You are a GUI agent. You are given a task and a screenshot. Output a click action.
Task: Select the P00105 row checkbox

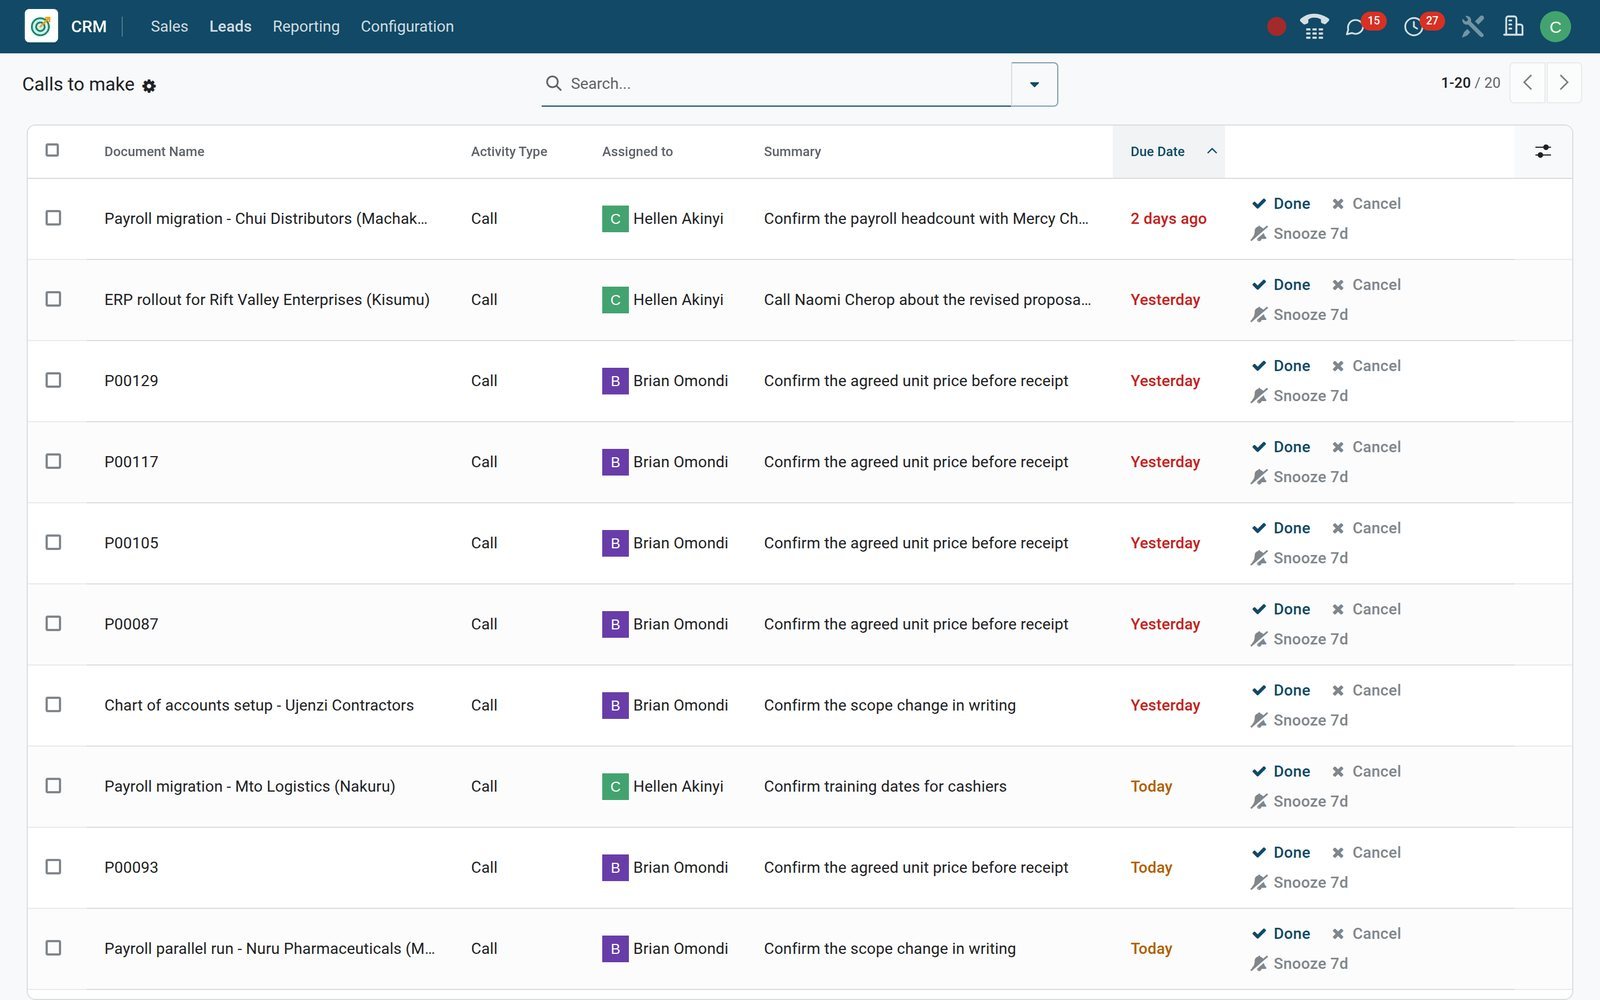[x=53, y=542]
